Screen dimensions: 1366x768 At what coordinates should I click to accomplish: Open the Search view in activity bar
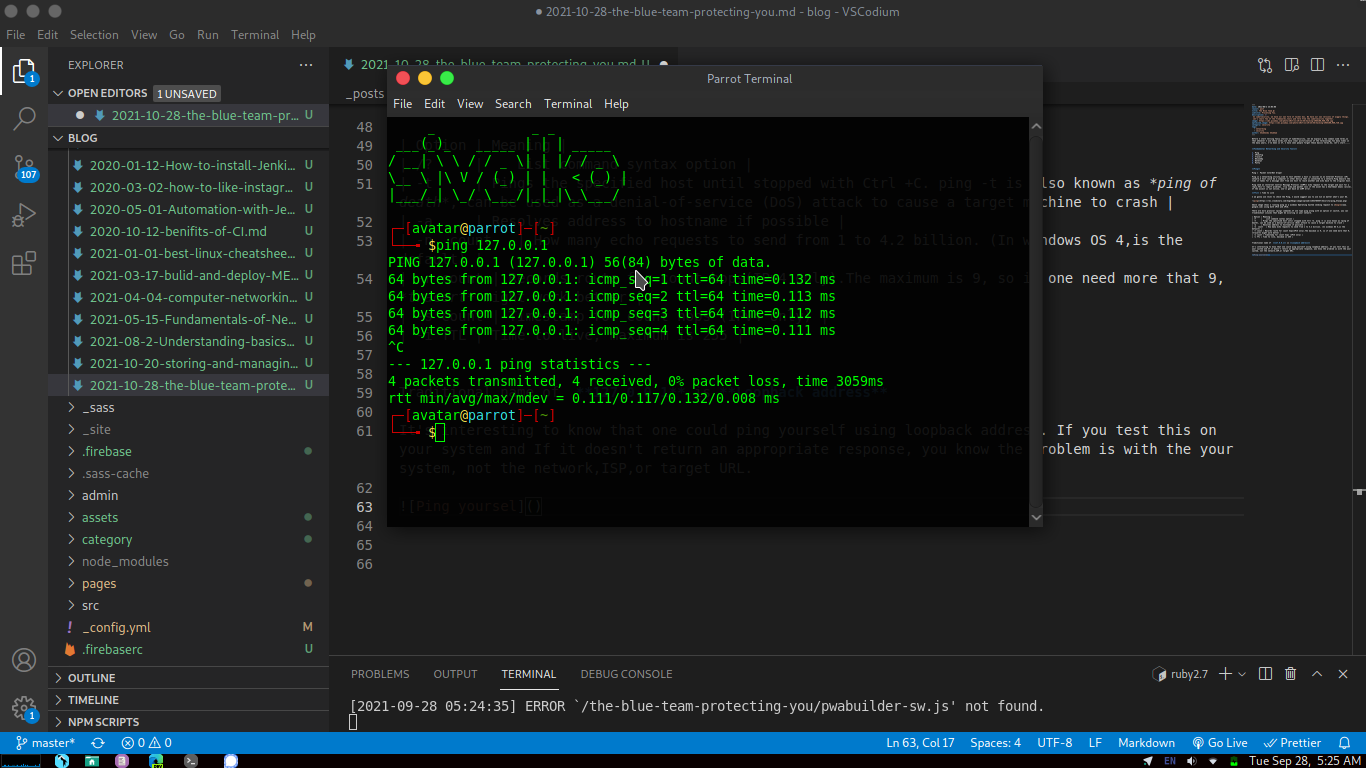[24, 120]
